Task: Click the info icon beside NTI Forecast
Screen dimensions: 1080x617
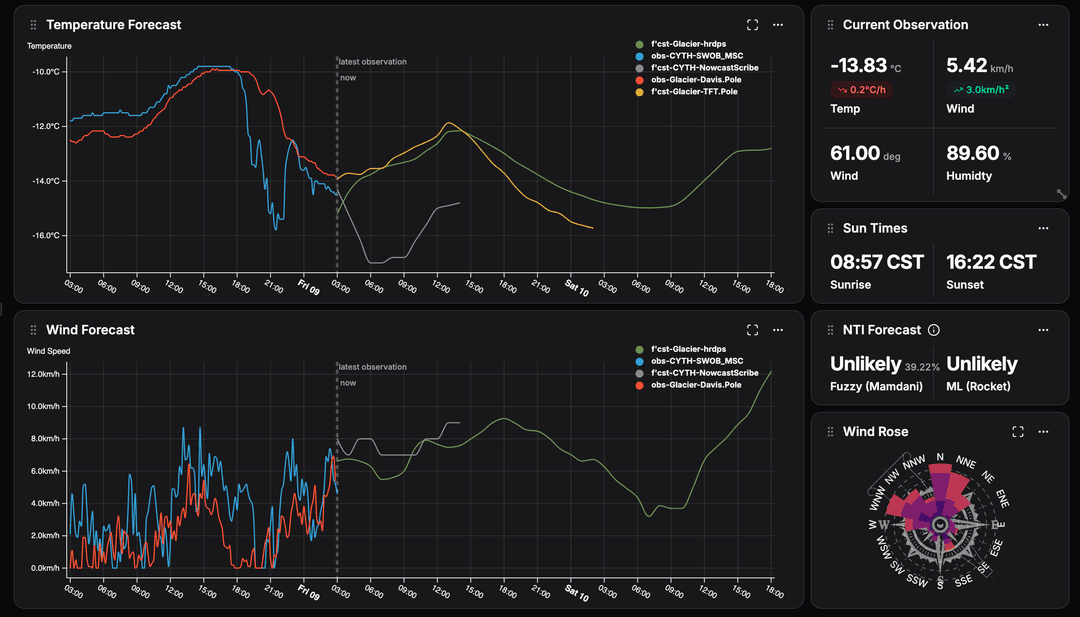Action: [x=934, y=330]
